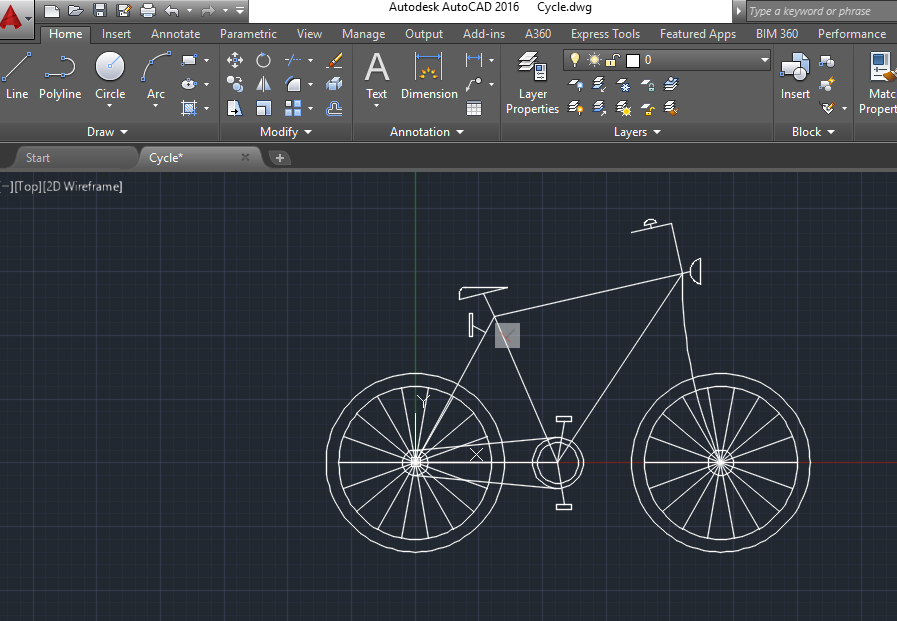Open the layer selection combo box arrow
This screenshot has width=897, height=621.
pos(764,59)
